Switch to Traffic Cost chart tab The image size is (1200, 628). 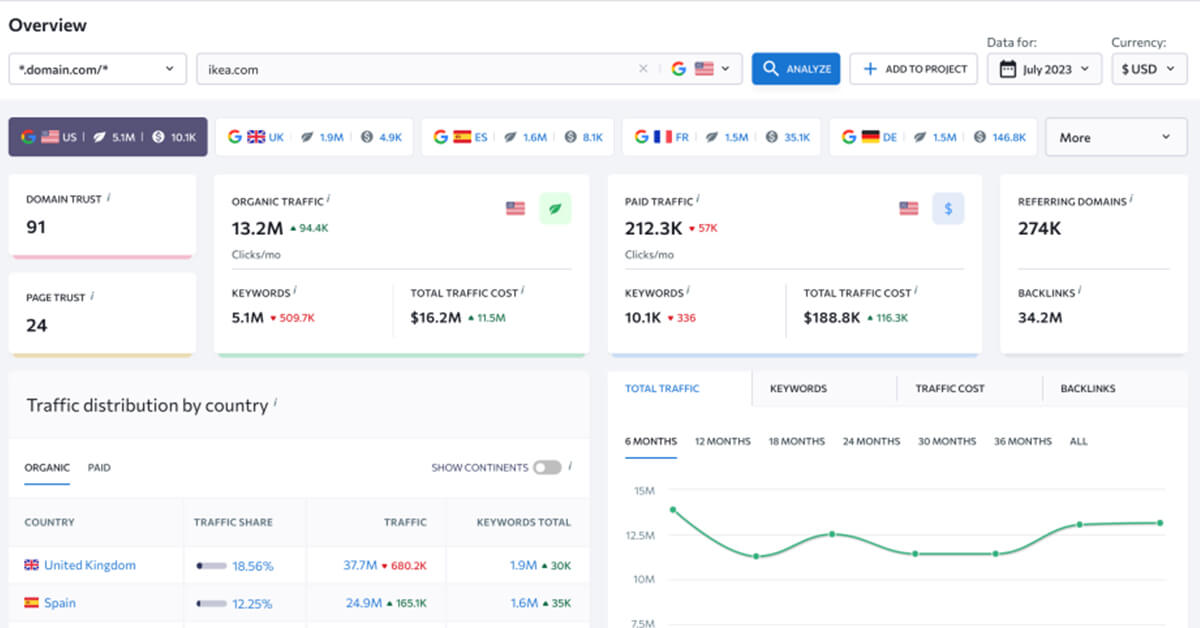click(950, 388)
